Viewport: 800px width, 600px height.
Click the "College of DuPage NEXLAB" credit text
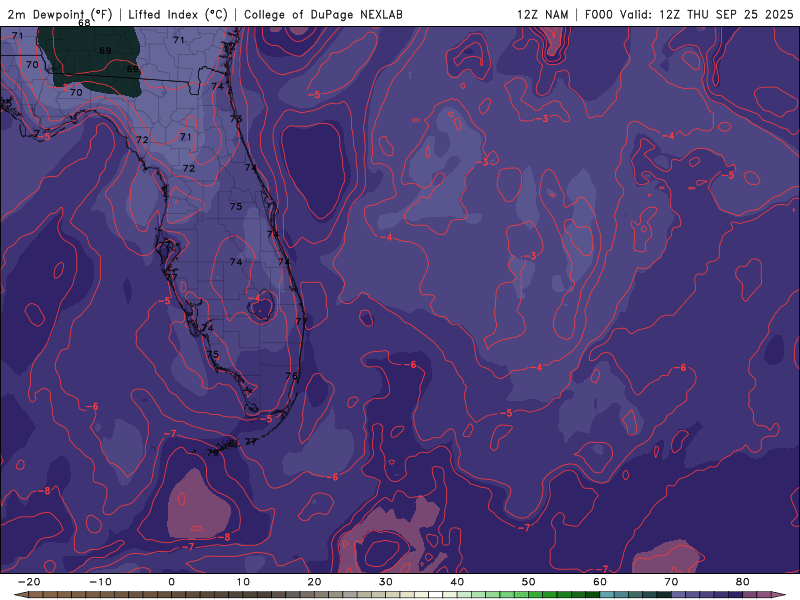pos(323,14)
